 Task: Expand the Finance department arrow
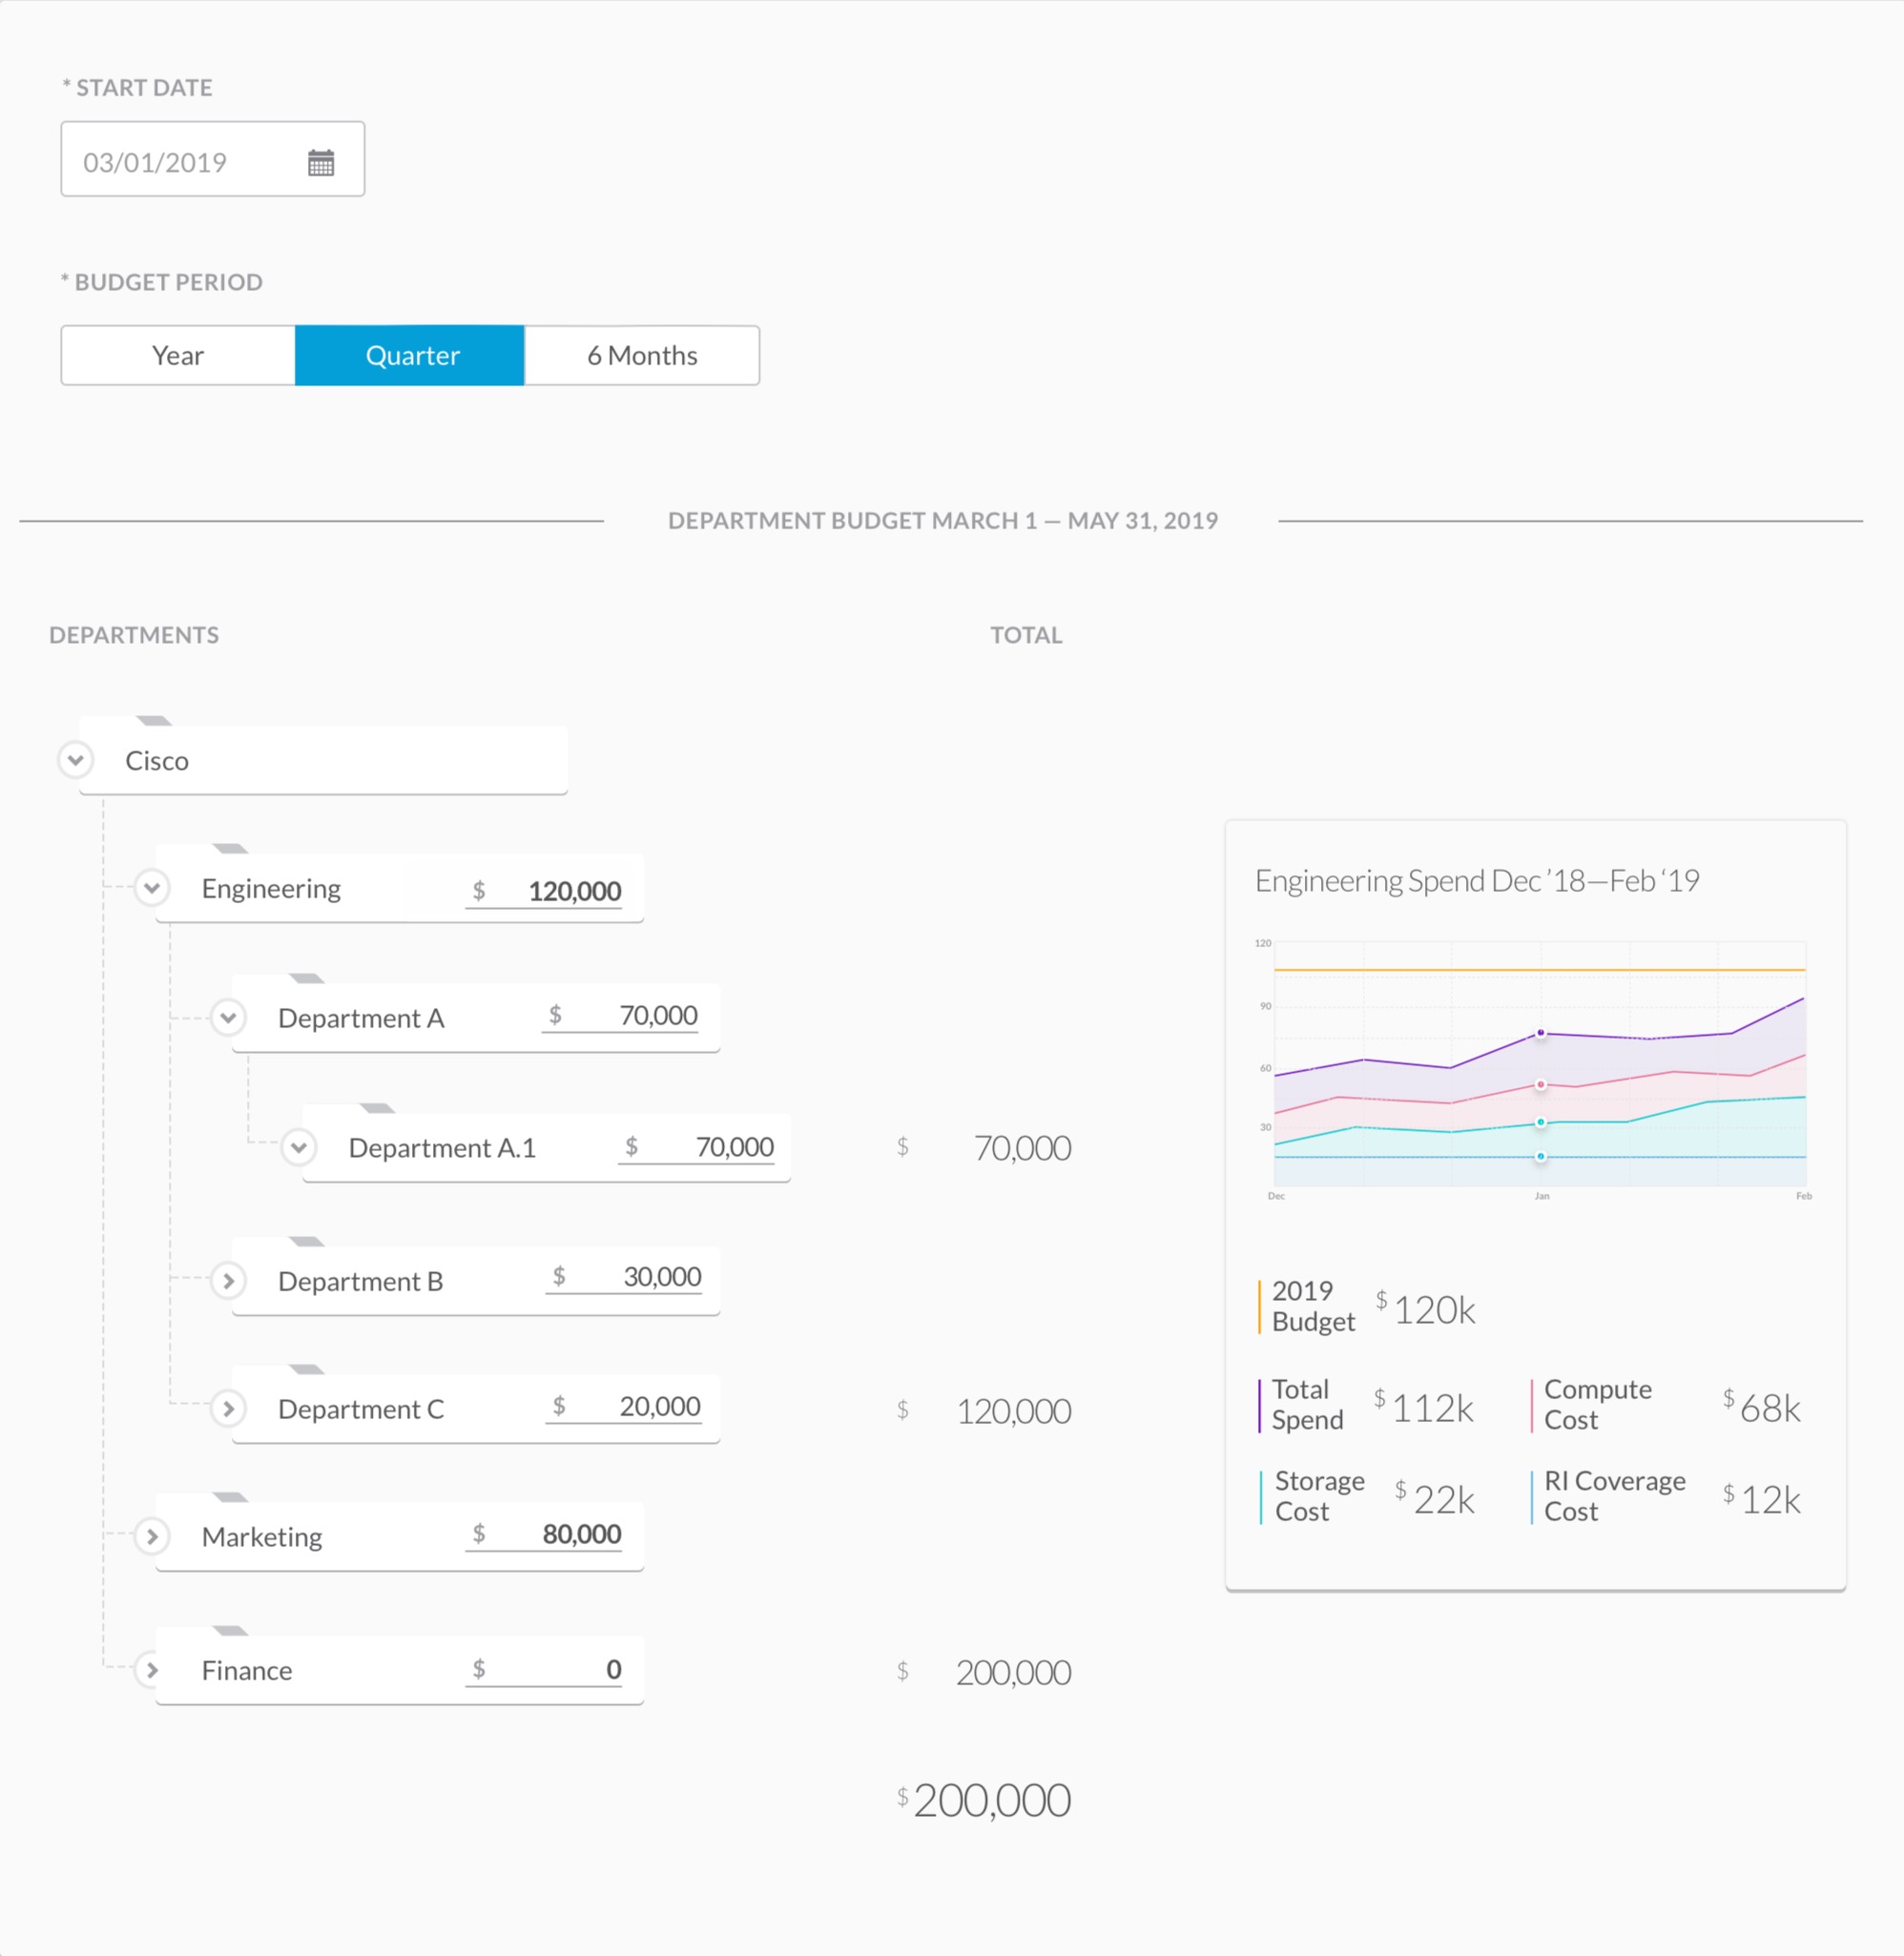click(x=152, y=1670)
